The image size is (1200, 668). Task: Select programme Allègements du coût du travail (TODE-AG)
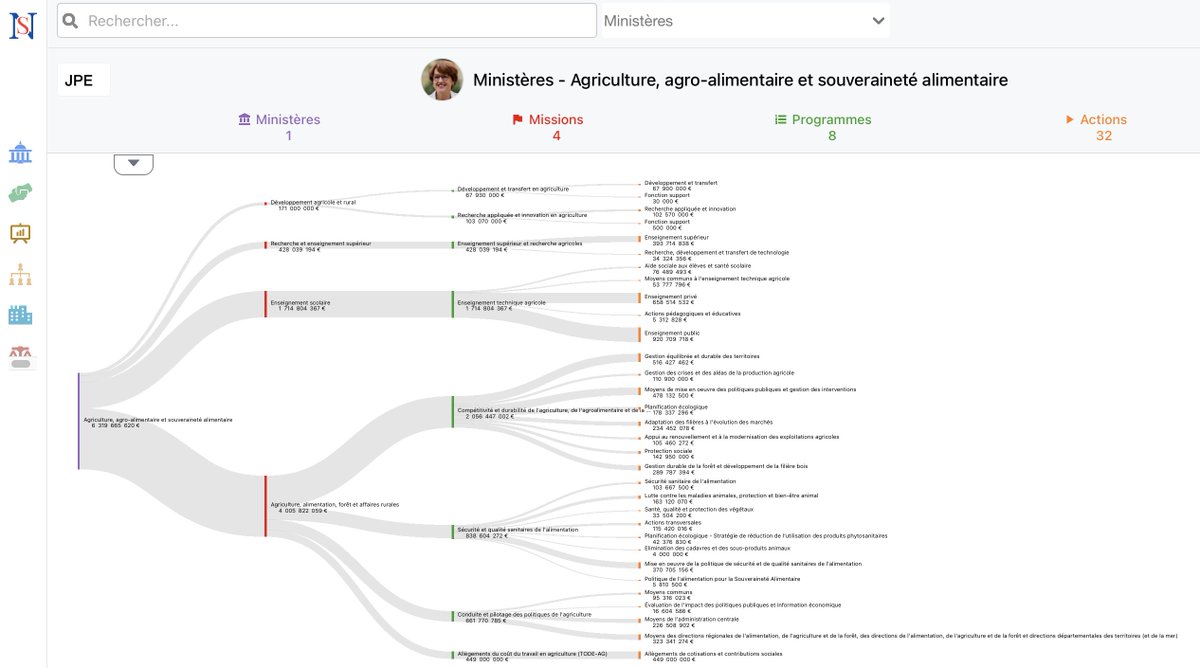coord(531,656)
